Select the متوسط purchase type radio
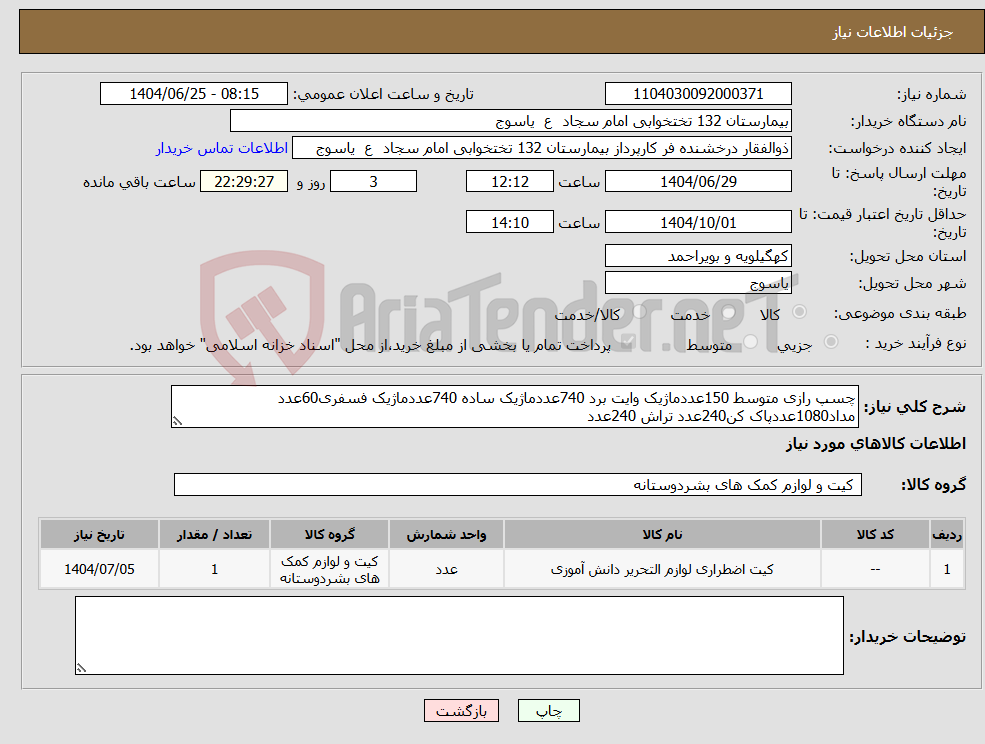Viewport: 985px width, 744px height. point(750,340)
